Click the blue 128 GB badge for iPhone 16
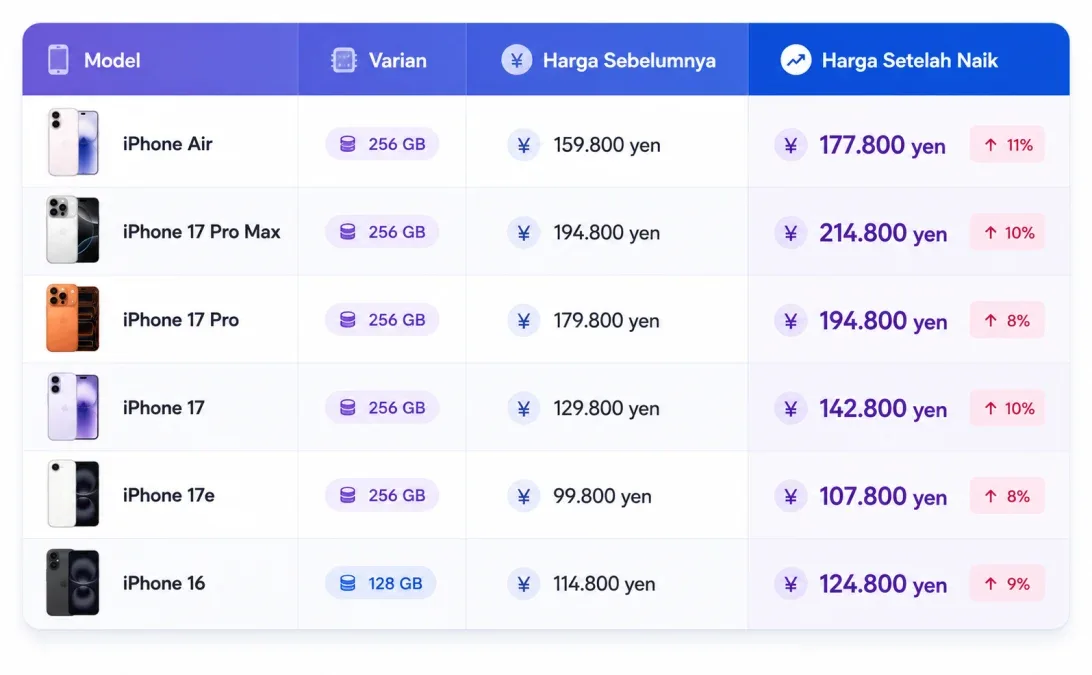The image size is (1092, 675). pyautogui.click(x=381, y=583)
